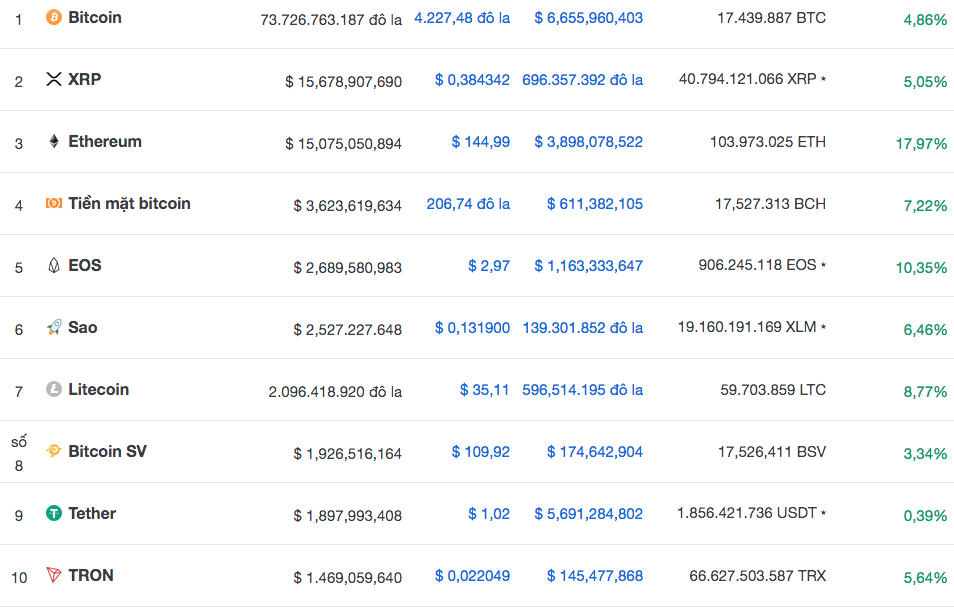Select Ethereum market cap $ 15,075,050,894

[343, 144]
